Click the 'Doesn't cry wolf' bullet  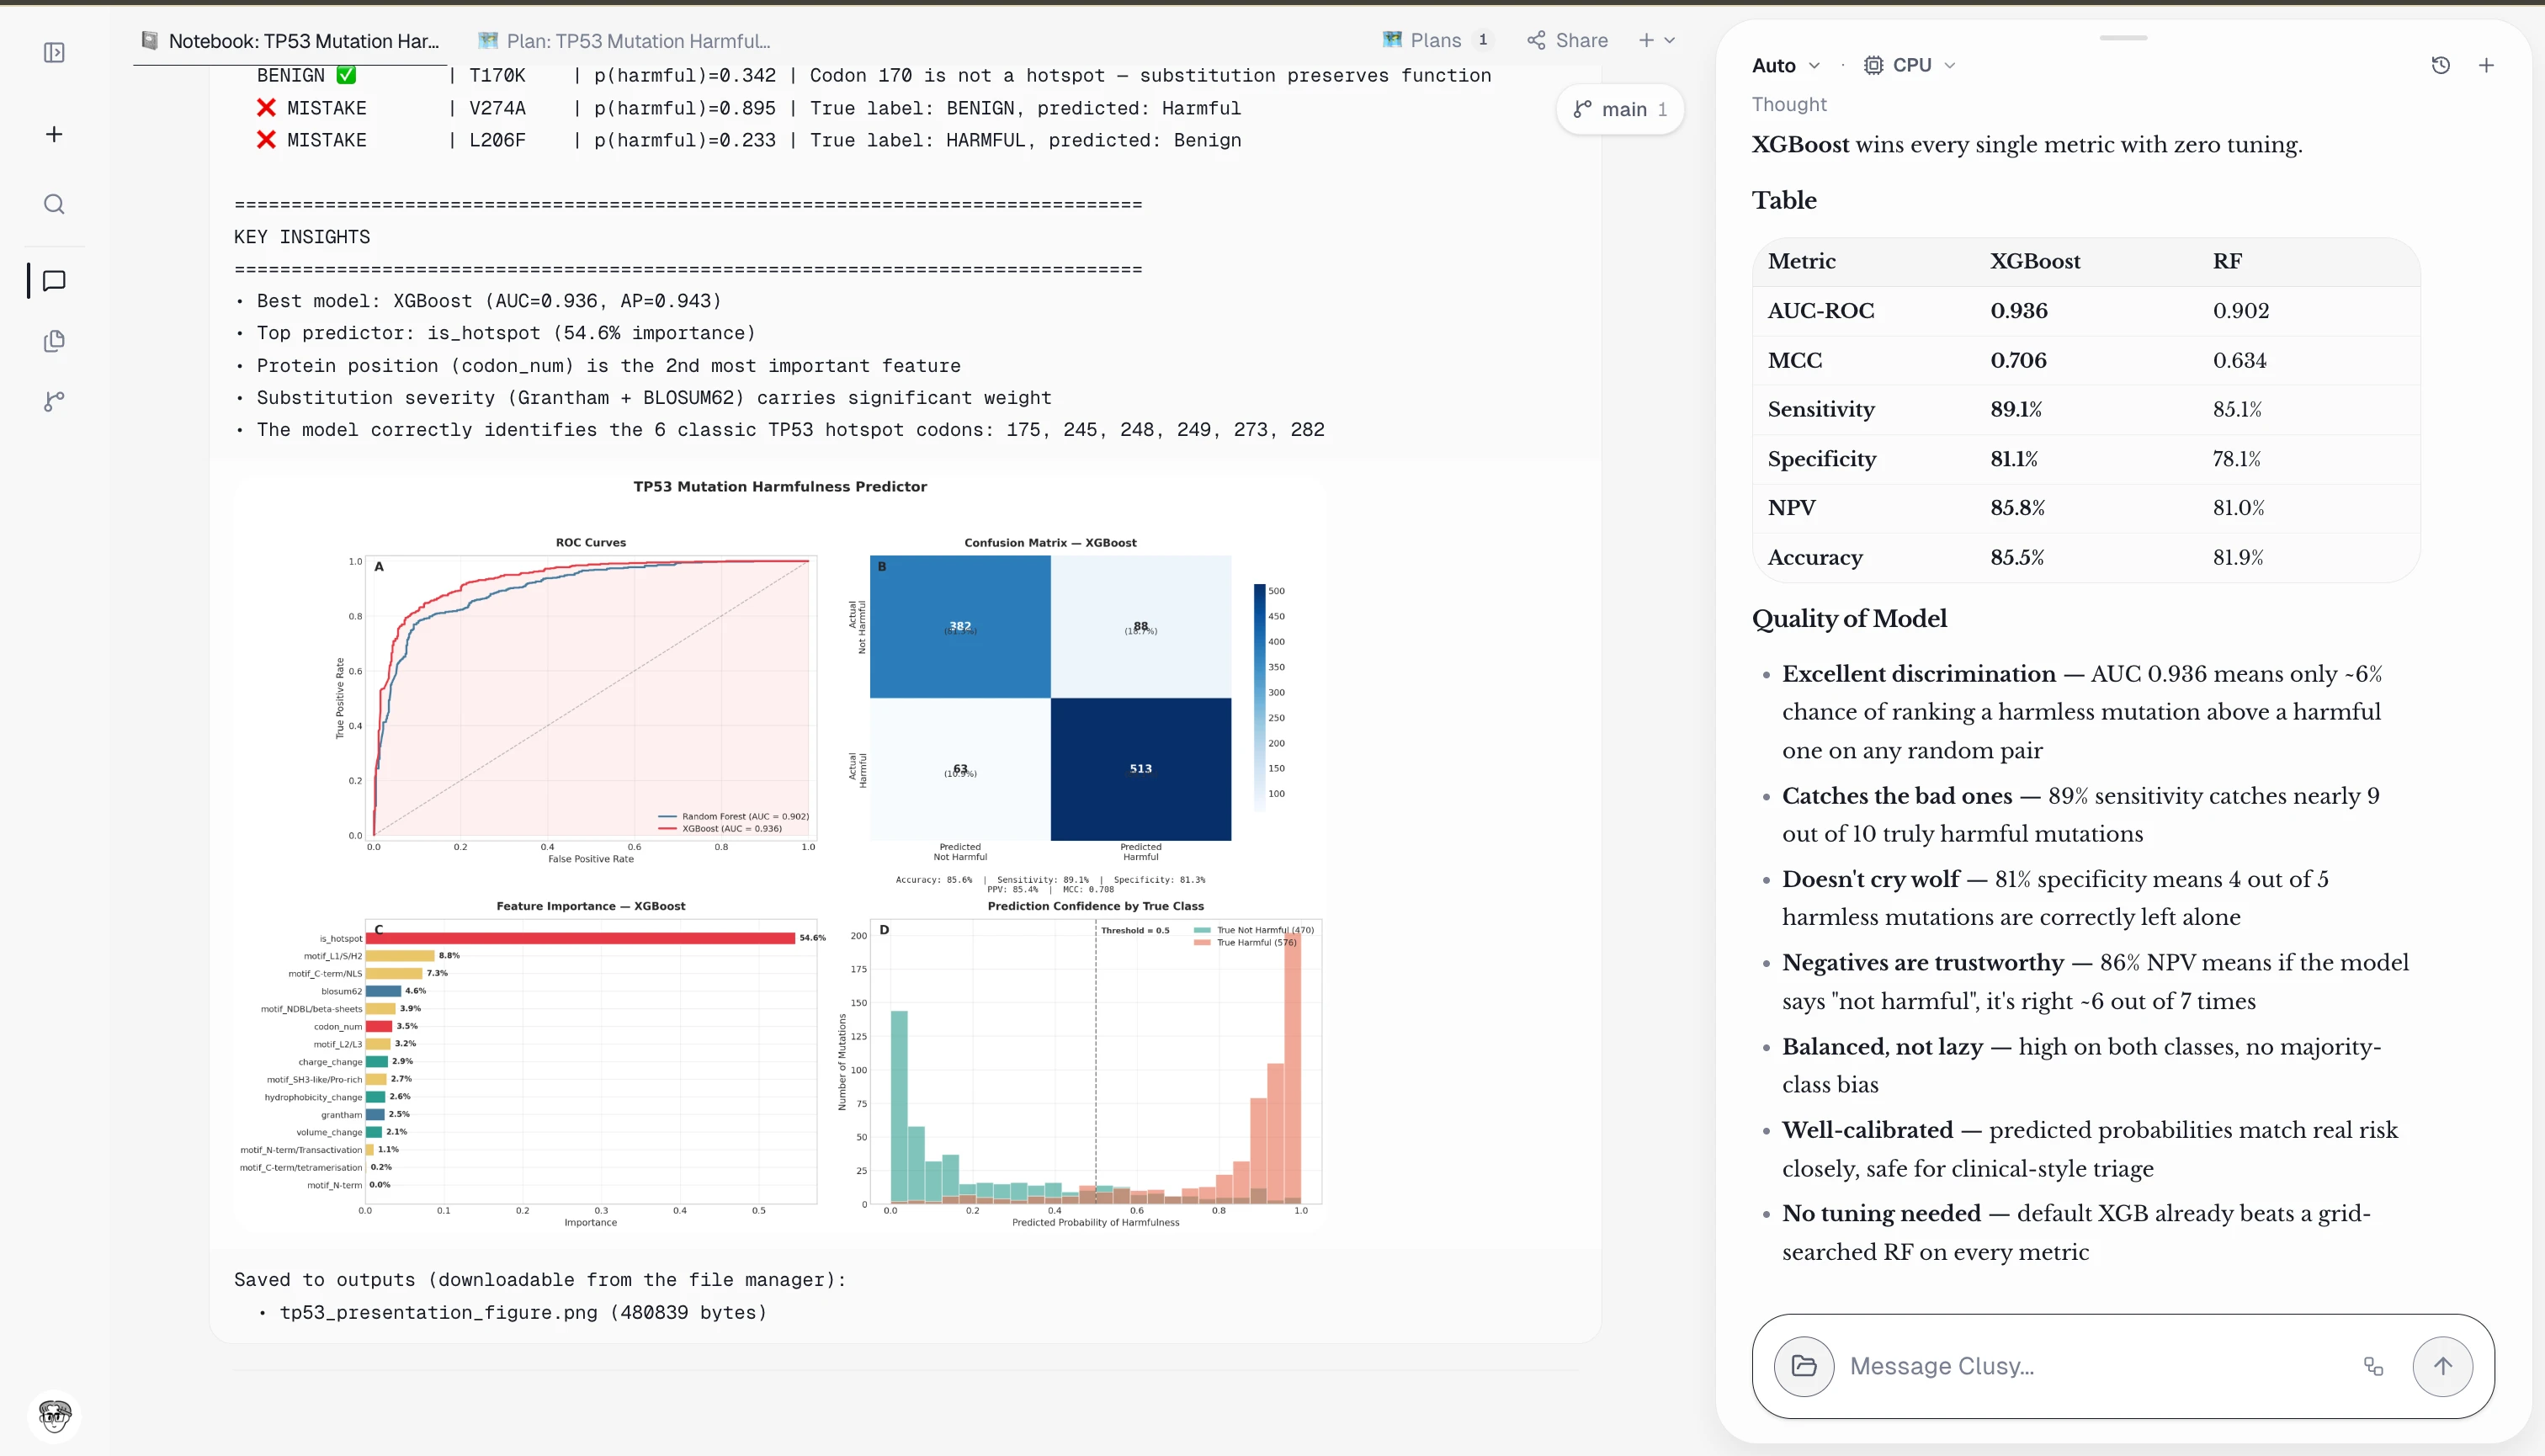tap(2054, 898)
